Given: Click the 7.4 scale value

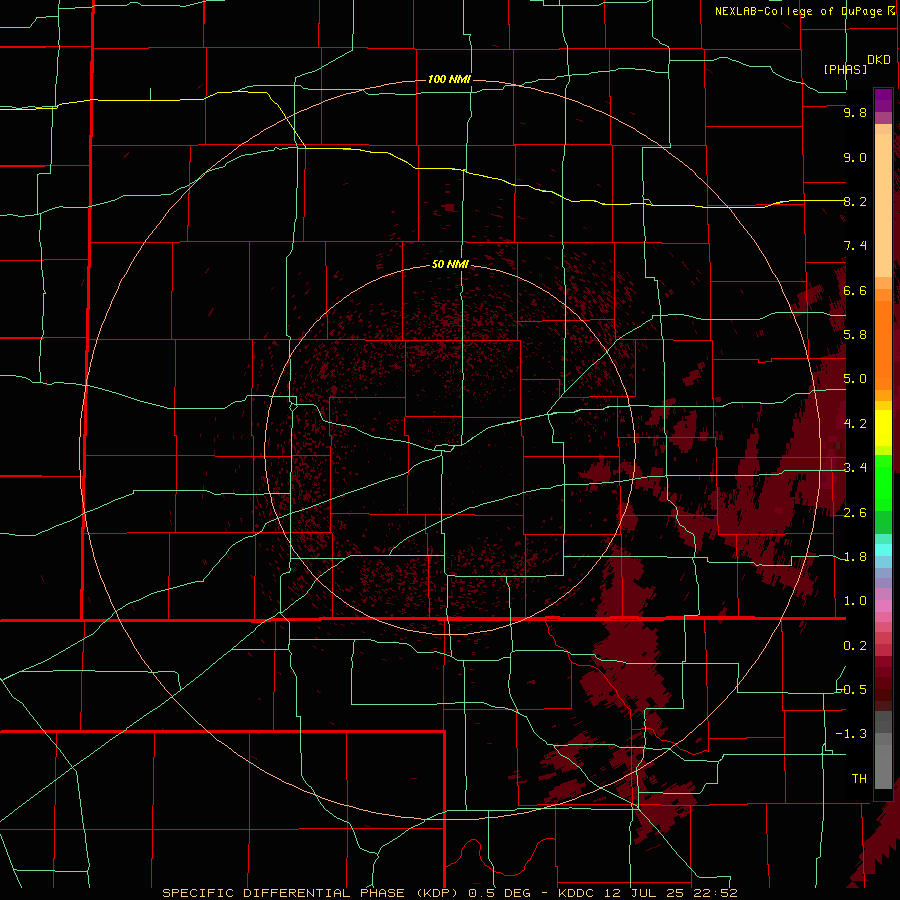Looking at the screenshot, I should pyautogui.click(x=855, y=246).
